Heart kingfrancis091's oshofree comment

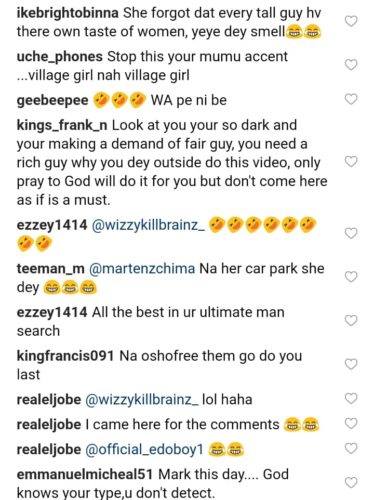pyautogui.click(x=351, y=364)
